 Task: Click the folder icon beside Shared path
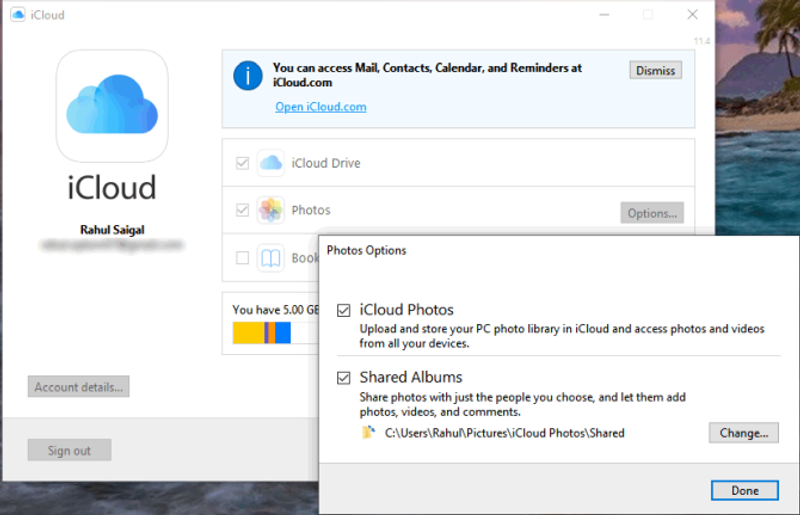click(x=367, y=433)
